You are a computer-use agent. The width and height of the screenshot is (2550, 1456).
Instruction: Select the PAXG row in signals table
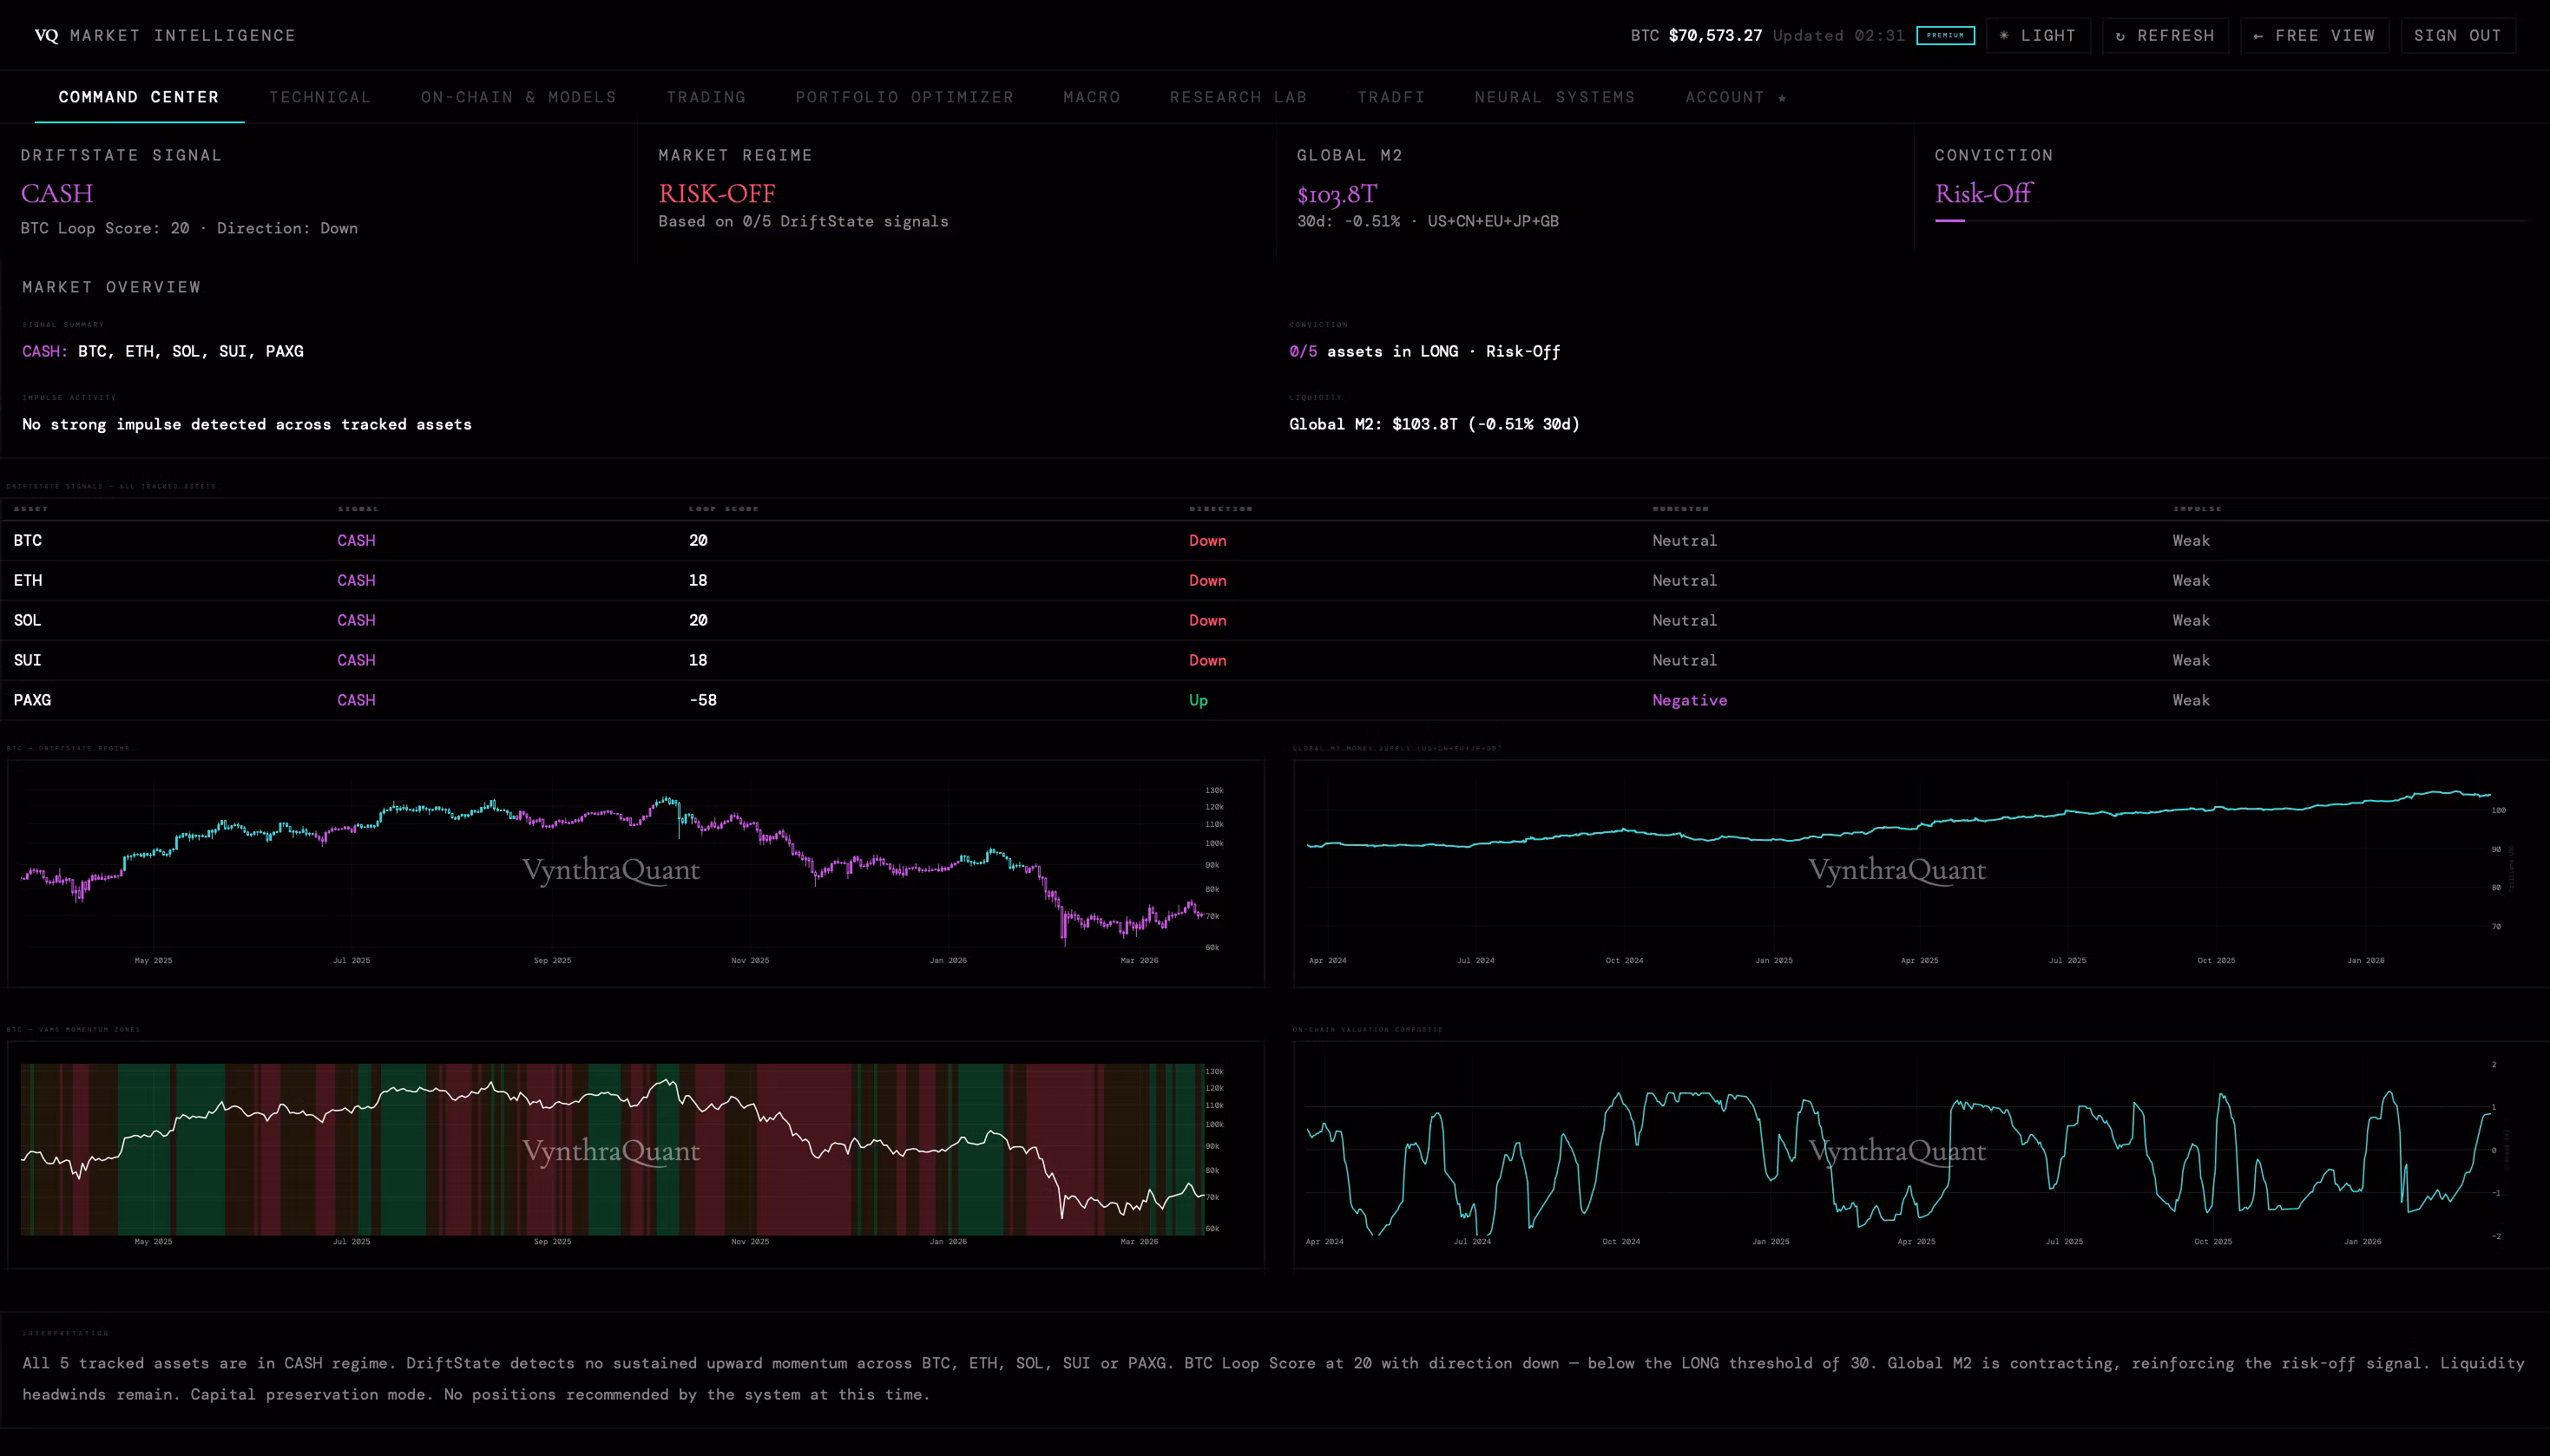(x=32, y=701)
